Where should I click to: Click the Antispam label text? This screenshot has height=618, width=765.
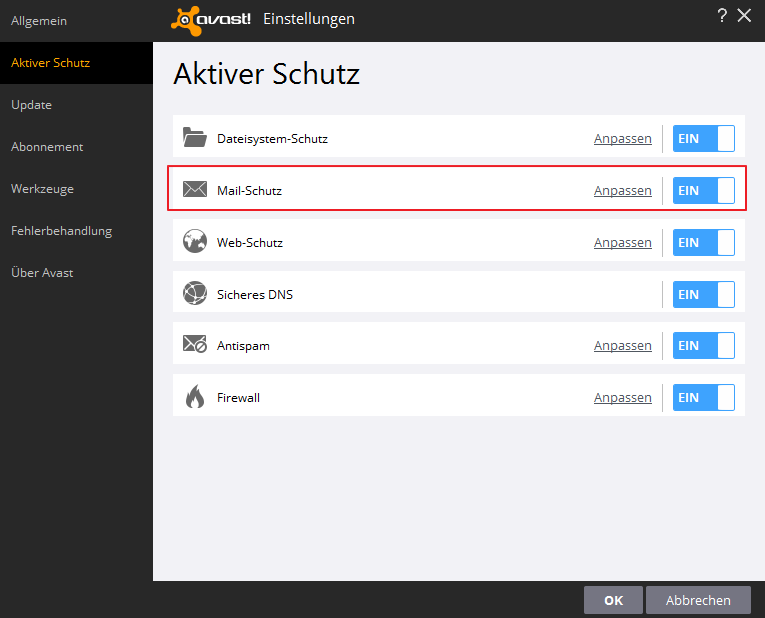pyautogui.click(x=243, y=346)
